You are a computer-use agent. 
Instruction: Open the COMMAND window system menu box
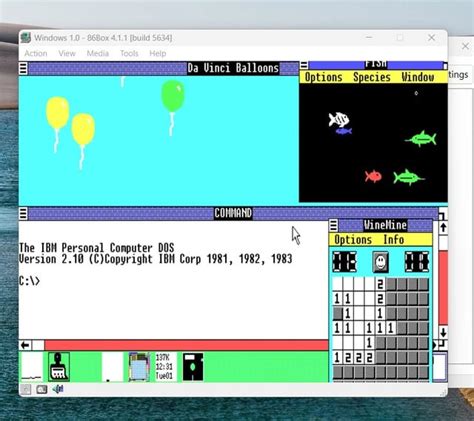pos(23,213)
